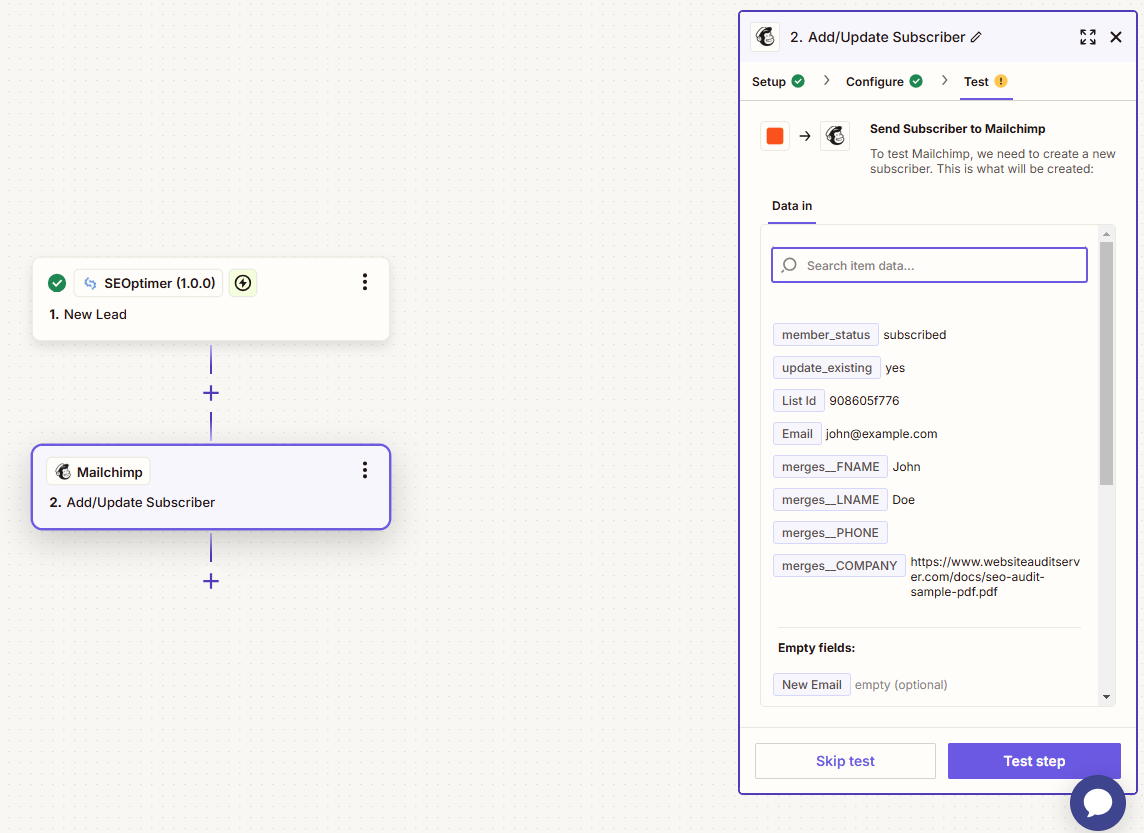Click the Test step button
The width and height of the screenshot is (1144, 833).
coord(1034,761)
